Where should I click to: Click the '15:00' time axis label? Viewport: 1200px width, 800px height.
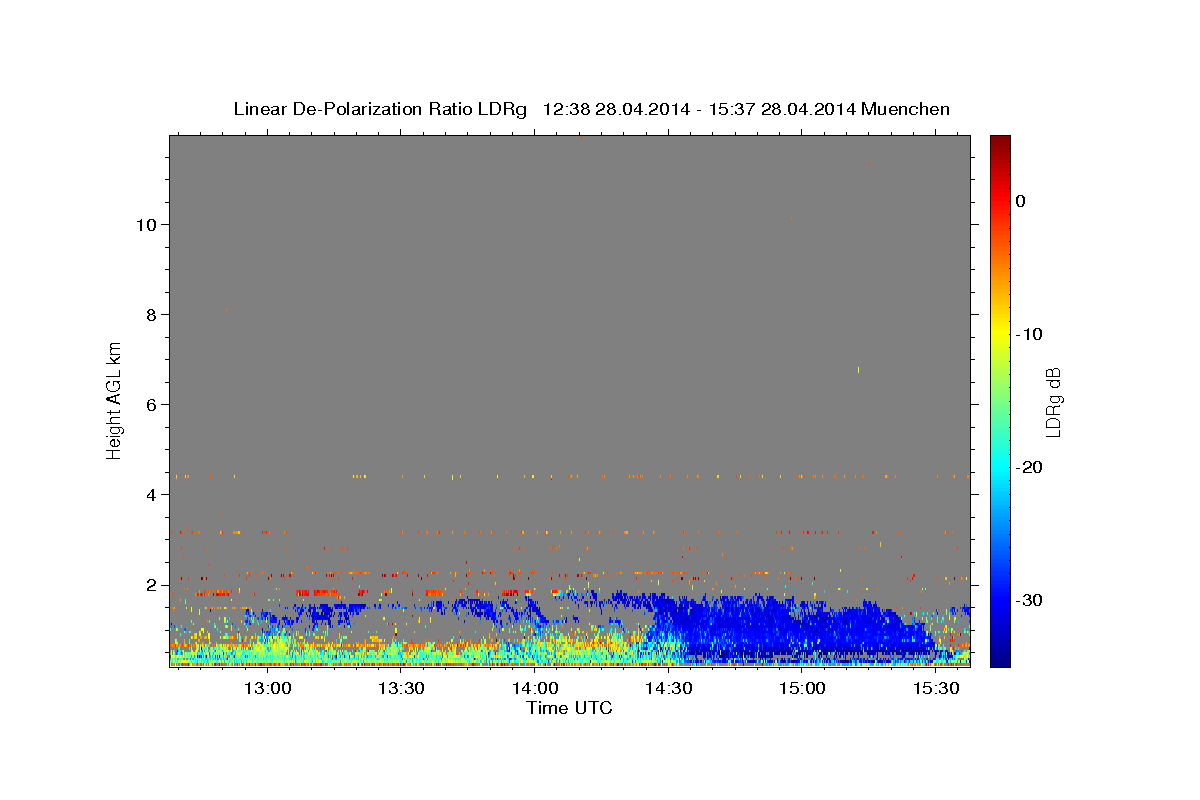coord(802,689)
